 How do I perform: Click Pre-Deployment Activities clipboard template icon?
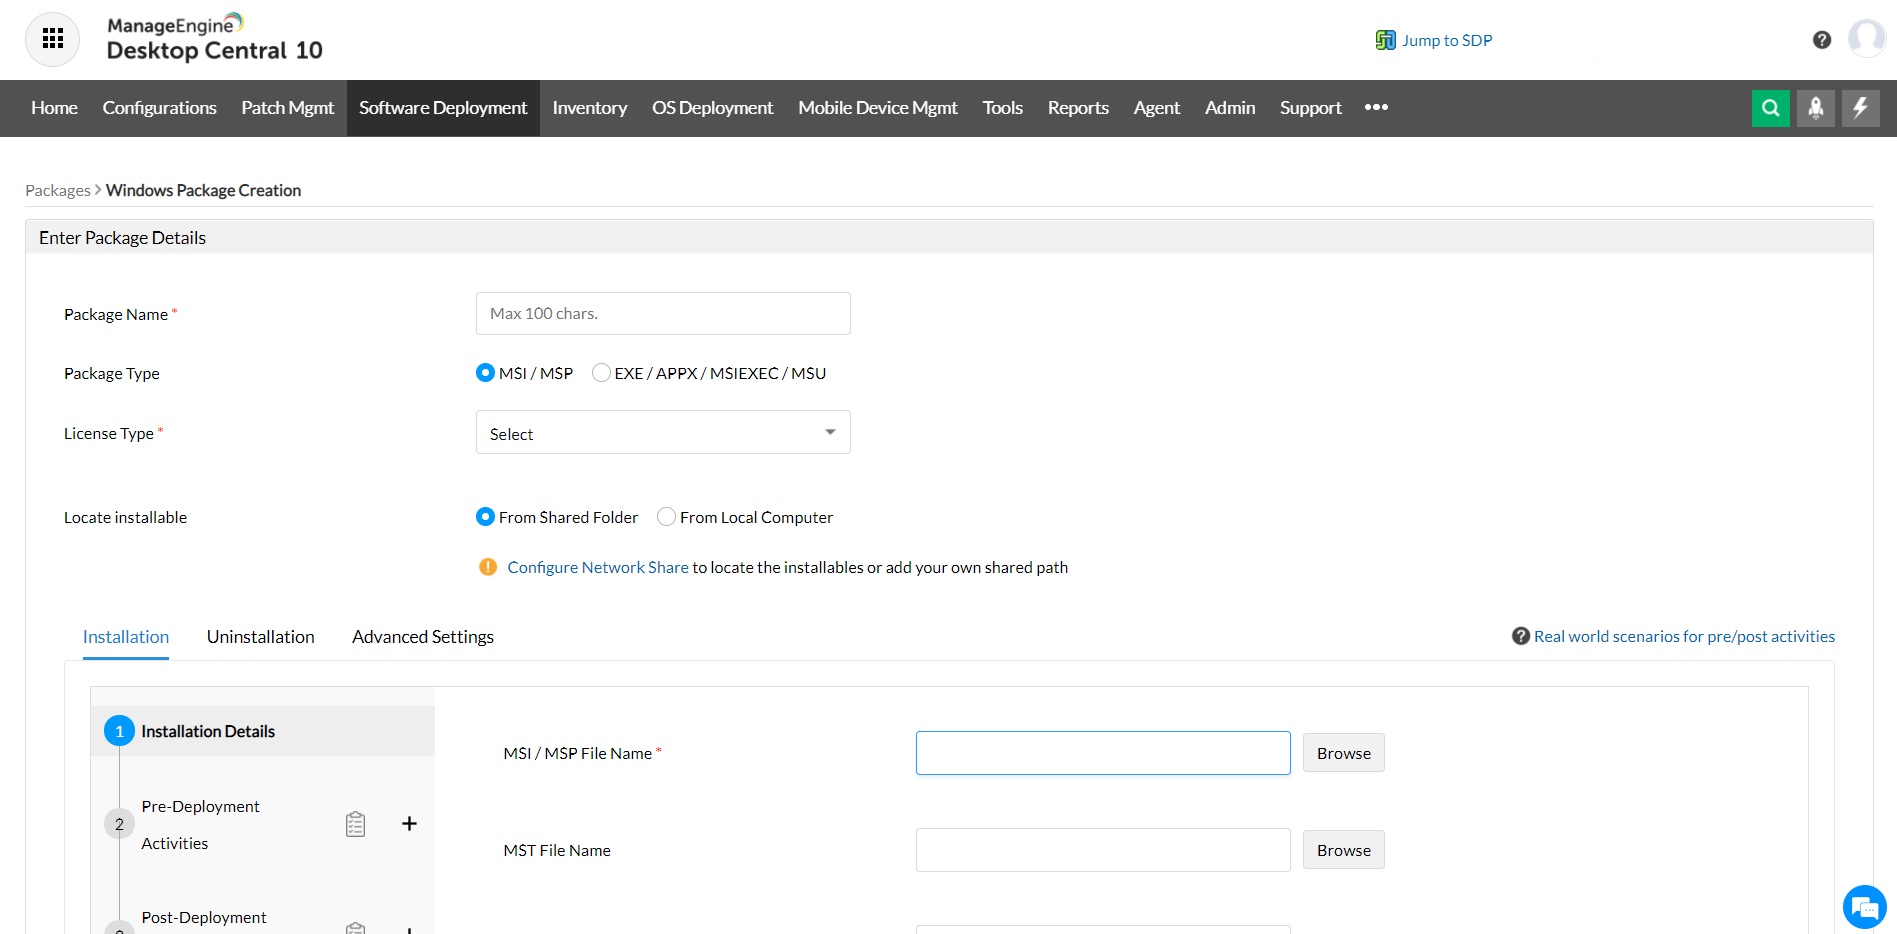[355, 824]
